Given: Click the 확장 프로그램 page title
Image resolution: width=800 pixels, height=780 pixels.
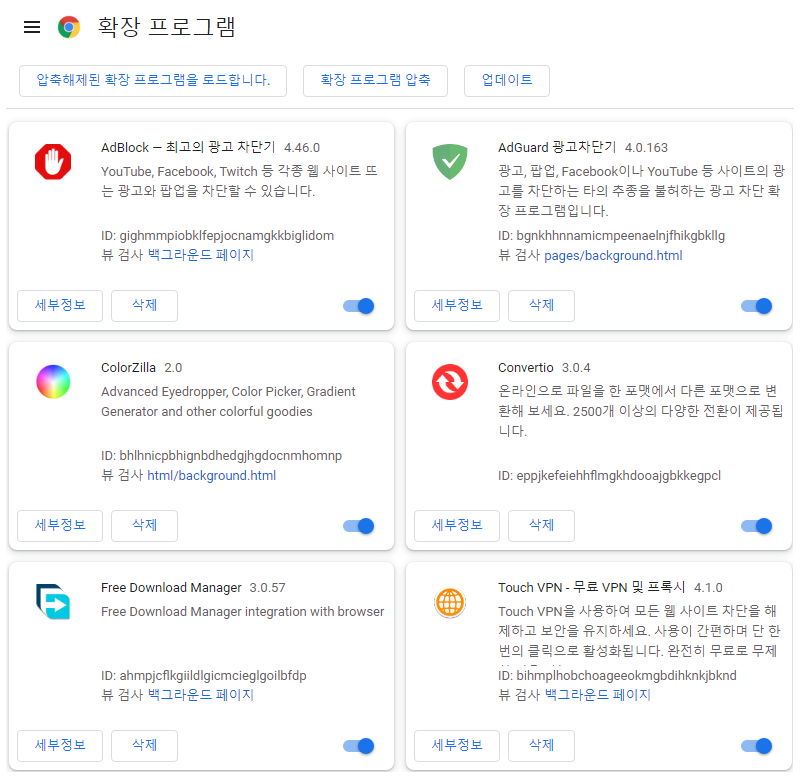Looking at the screenshot, I should pos(166,27).
